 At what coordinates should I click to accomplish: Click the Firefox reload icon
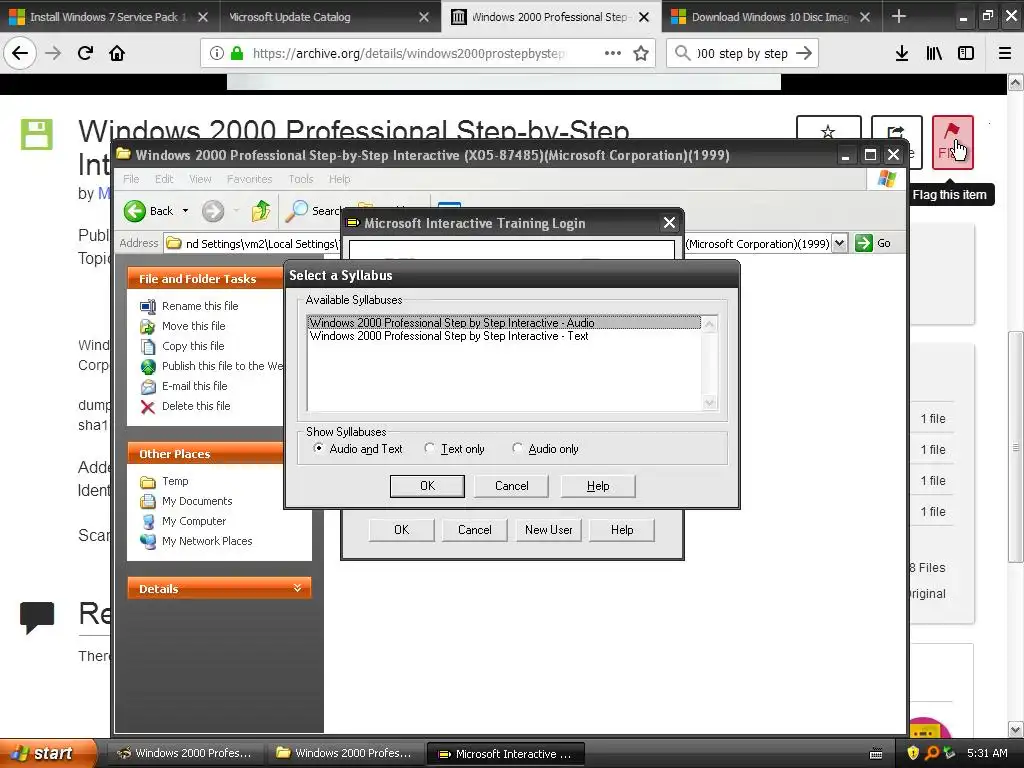point(85,53)
